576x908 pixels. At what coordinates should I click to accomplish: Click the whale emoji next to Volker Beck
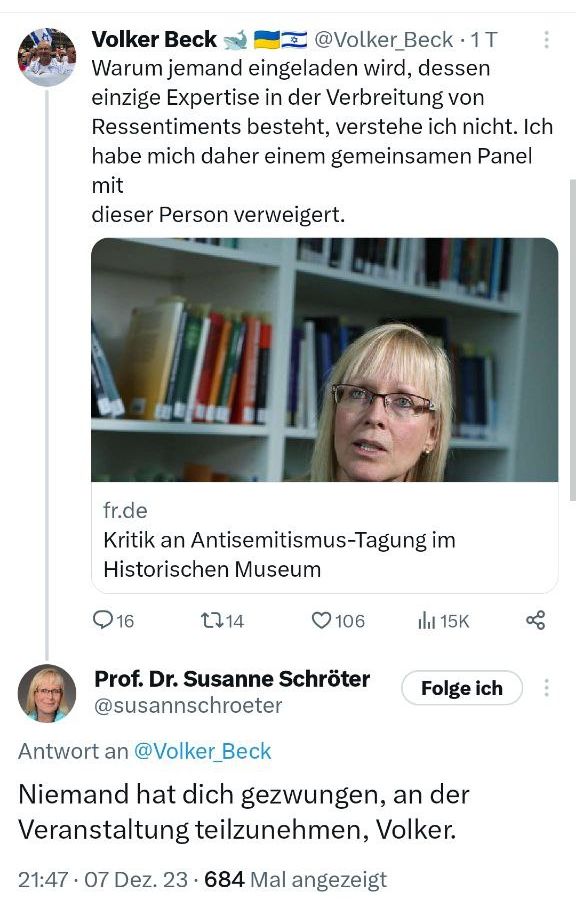coord(234,40)
